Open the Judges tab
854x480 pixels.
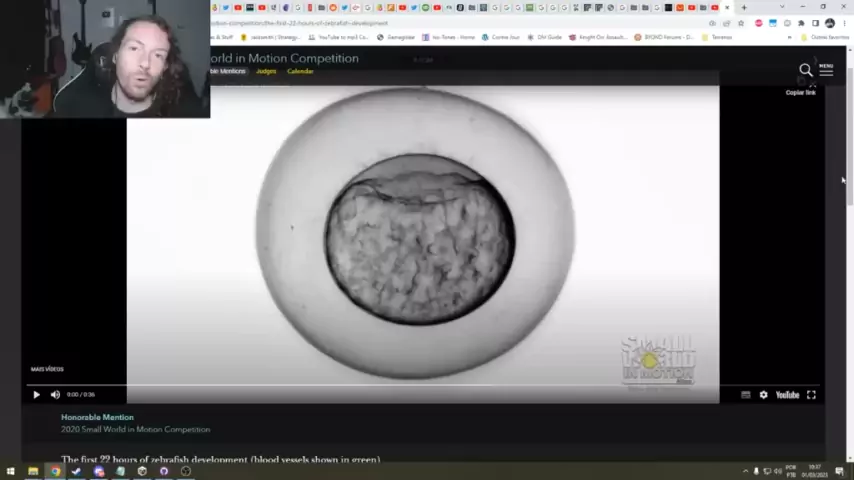coord(266,72)
